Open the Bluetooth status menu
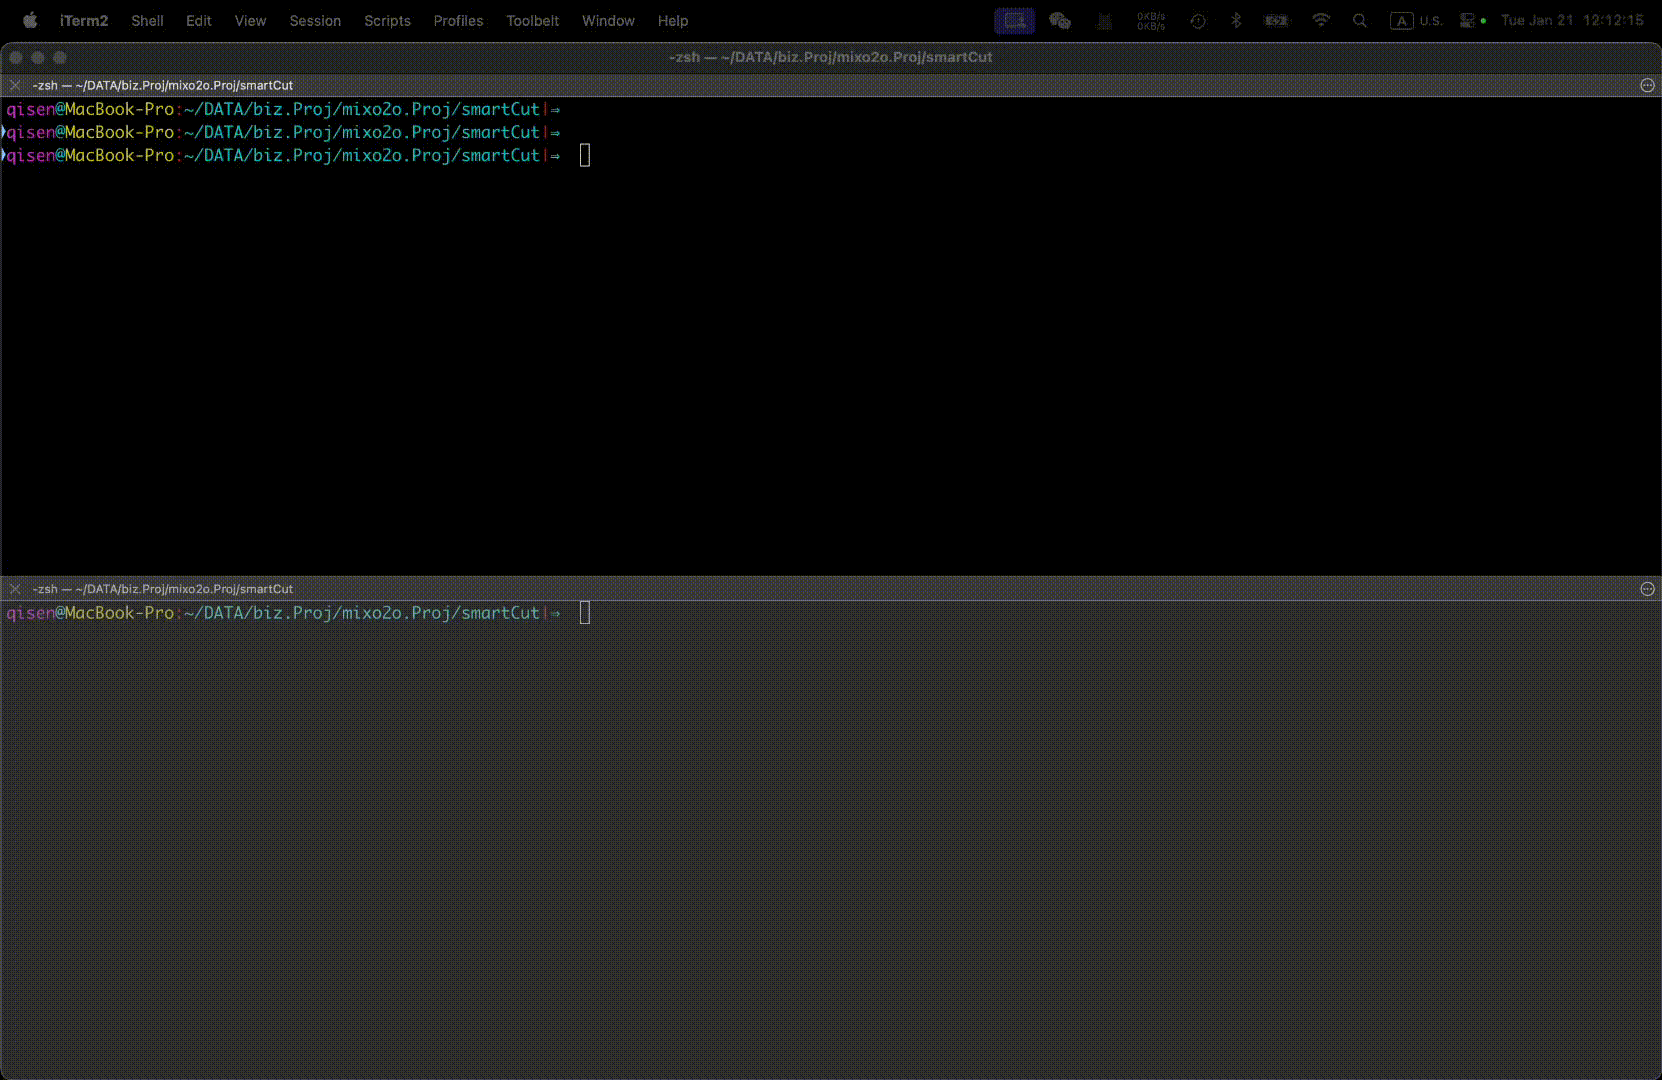 1237,20
